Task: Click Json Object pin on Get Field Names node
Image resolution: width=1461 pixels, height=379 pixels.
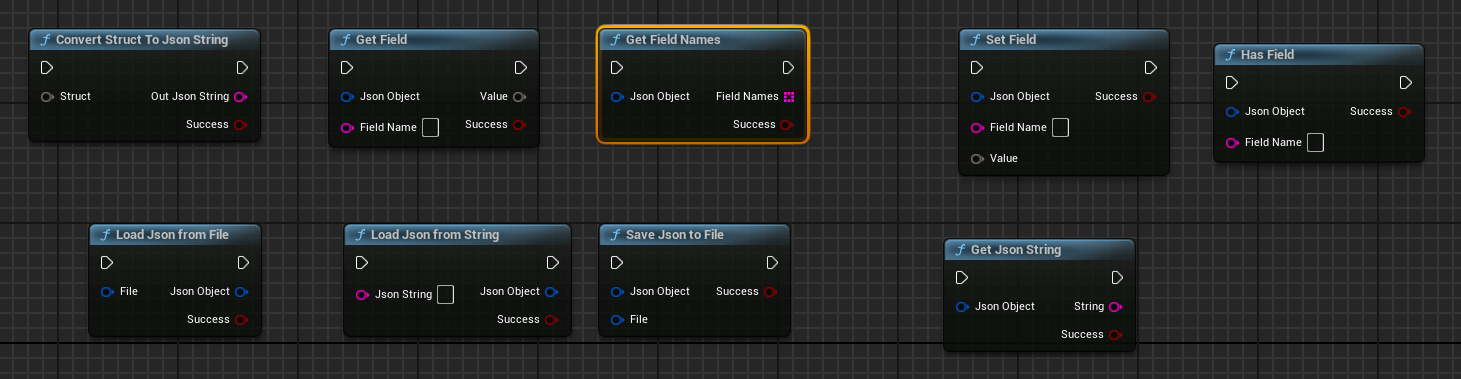Action: click(617, 97)
